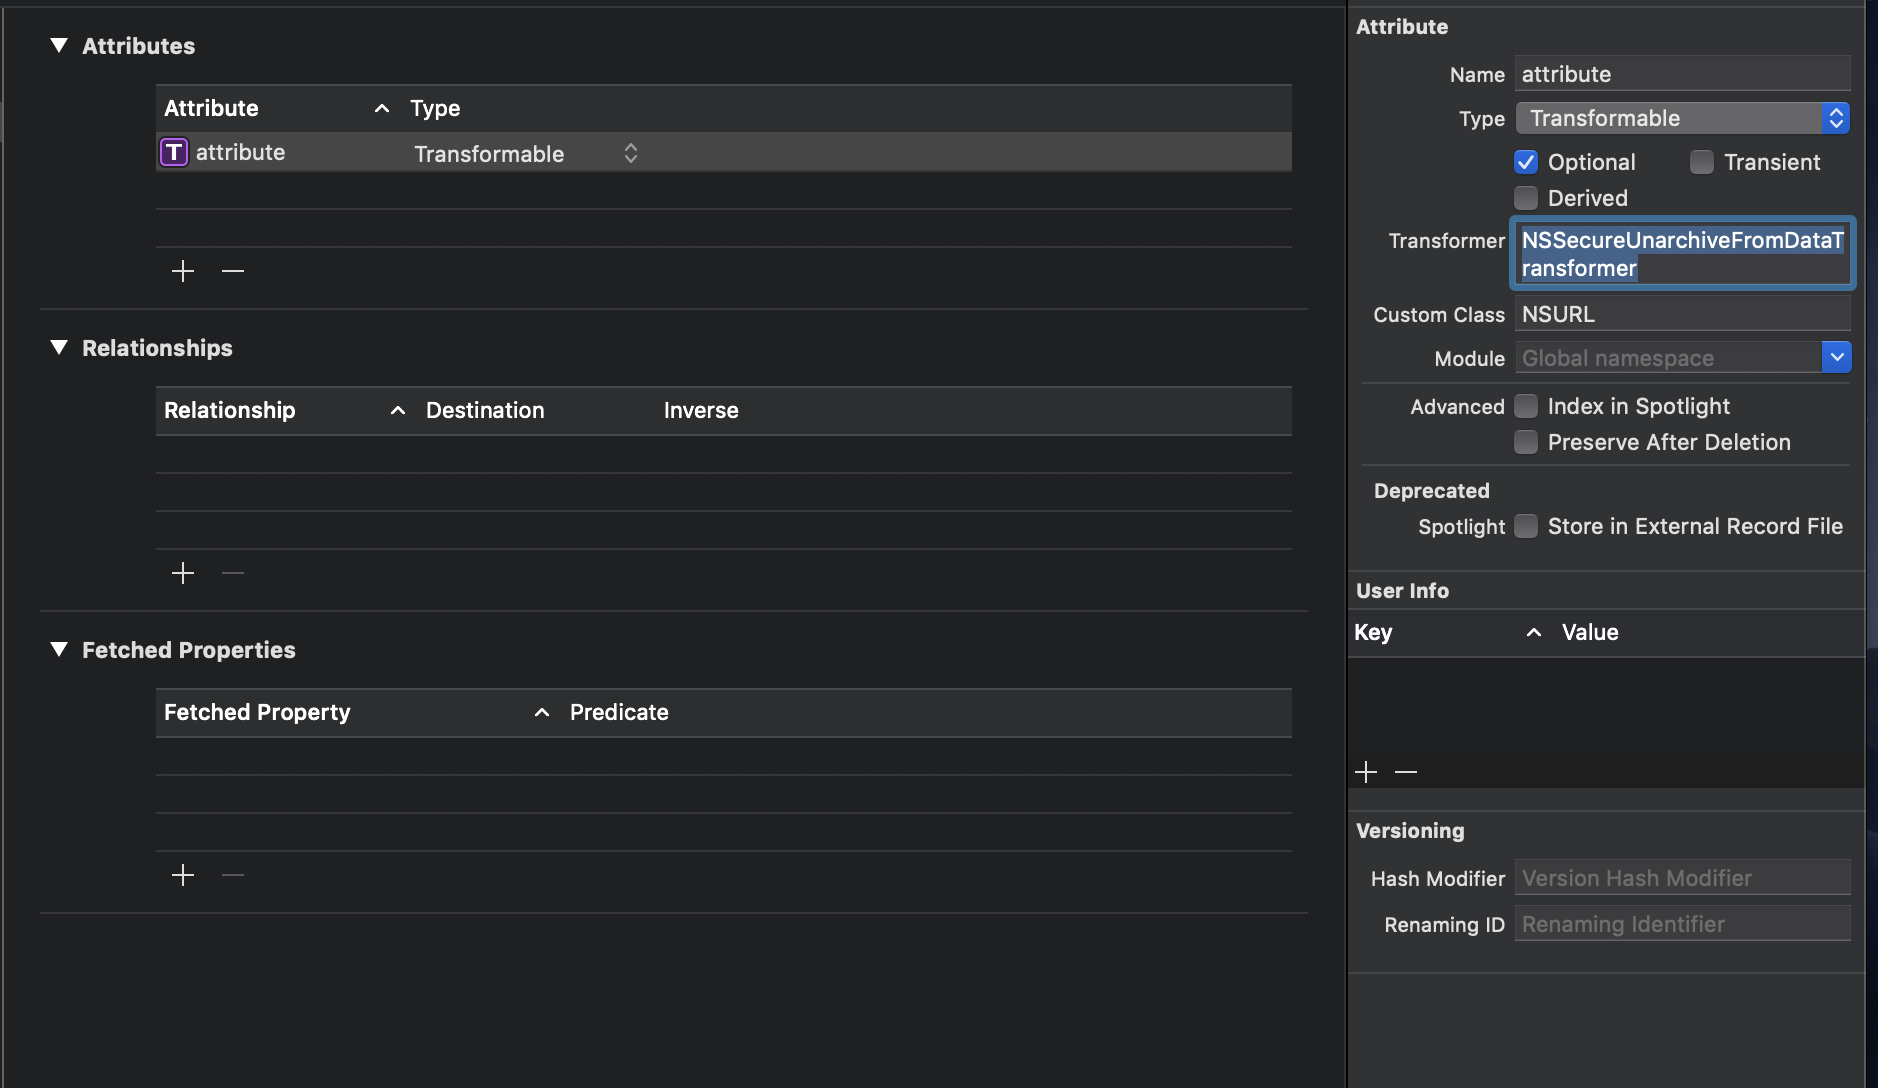Enable the Derived checkbox
Viewport: 1878px width, 1088px height.
pos(1526,198)
